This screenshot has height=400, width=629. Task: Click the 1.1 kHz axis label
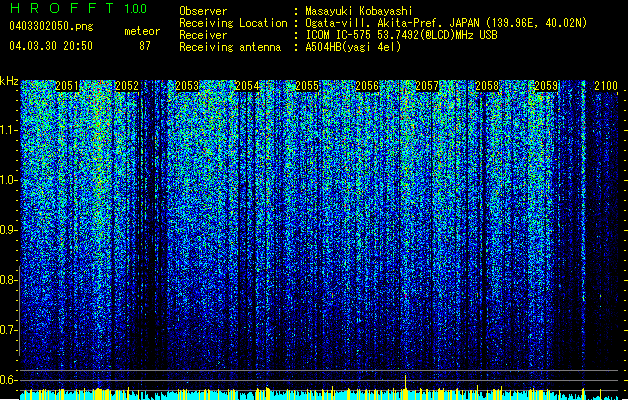coord(8,130)
